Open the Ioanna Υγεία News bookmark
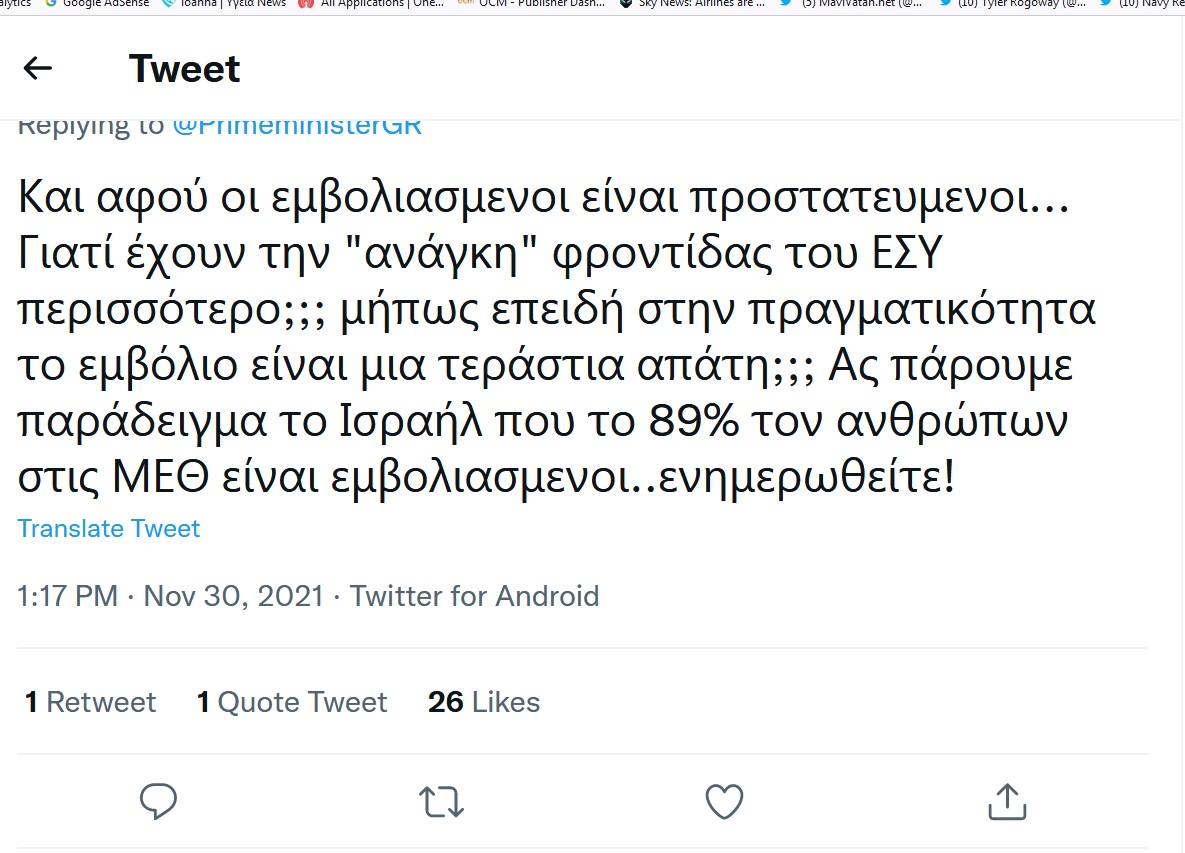The image size is (1185, 853). [224, 3]
